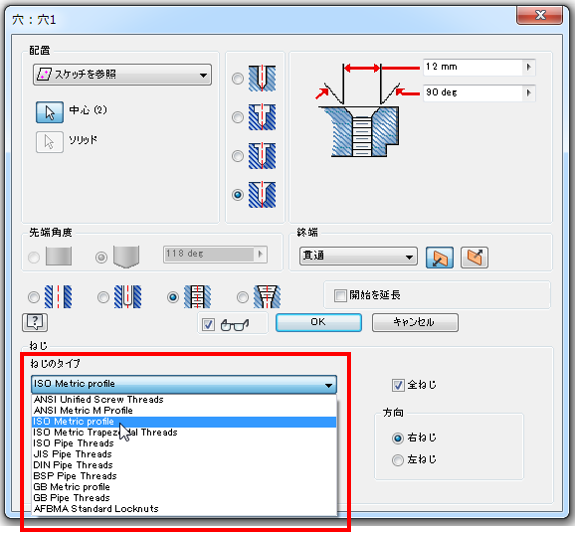Open the help question mark icon
The width and height of the screenshot is (575, 535).
pos(35,322)
